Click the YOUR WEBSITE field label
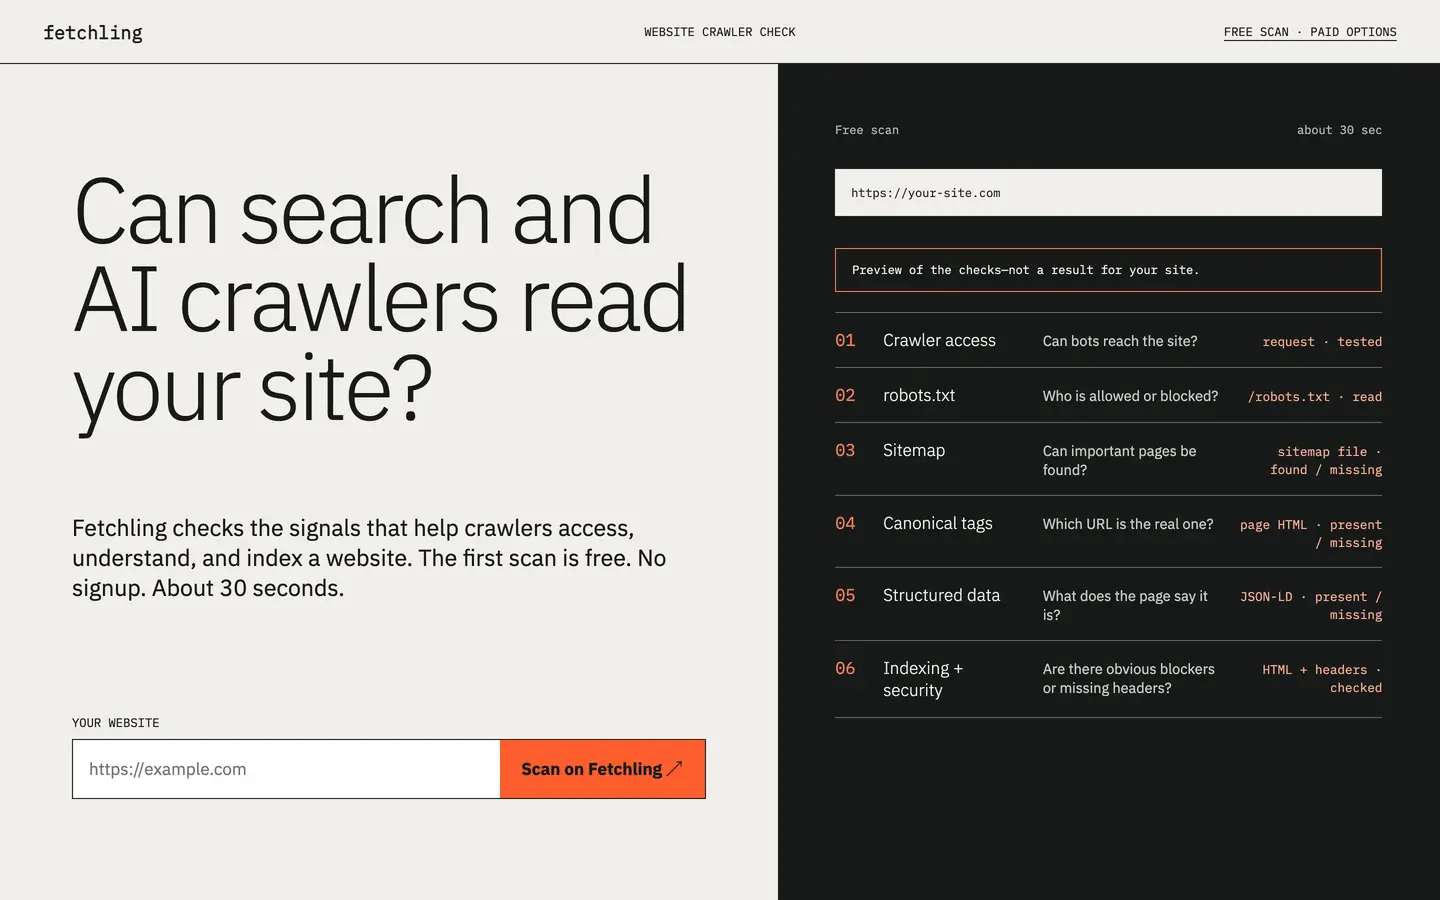 (116, 723)
